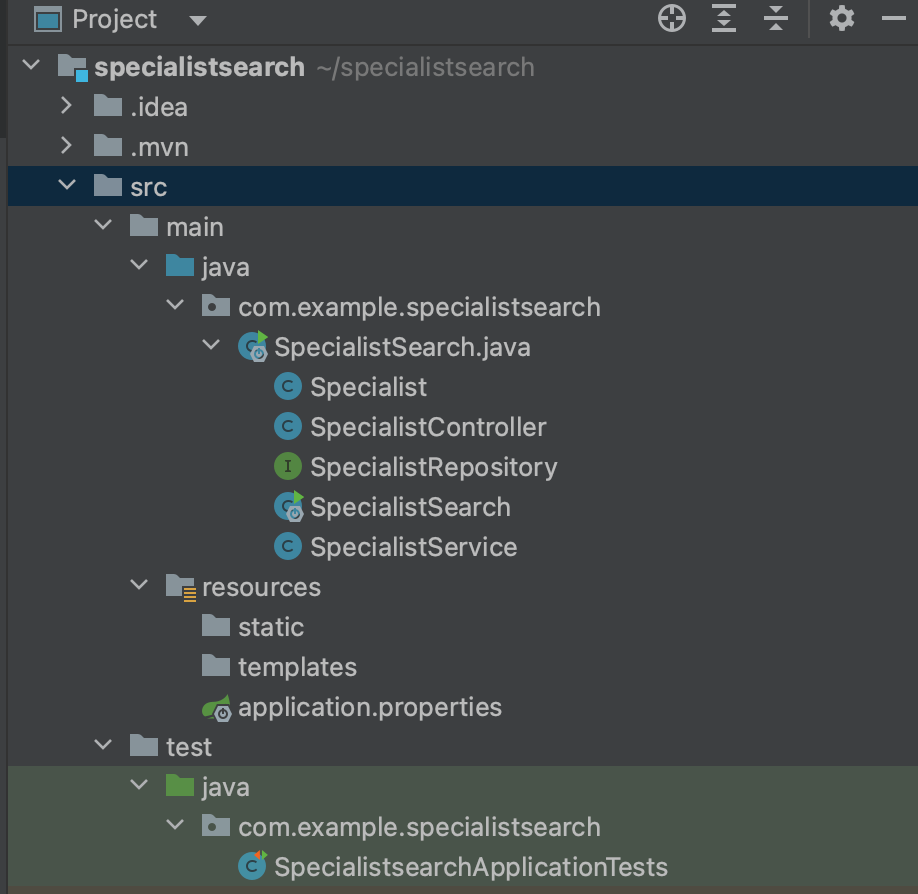Click the SpecialistSearch.java runnable class icon
Image resolution: width=918 pixels, height=894 pixels.
click(x=253, y=347)
